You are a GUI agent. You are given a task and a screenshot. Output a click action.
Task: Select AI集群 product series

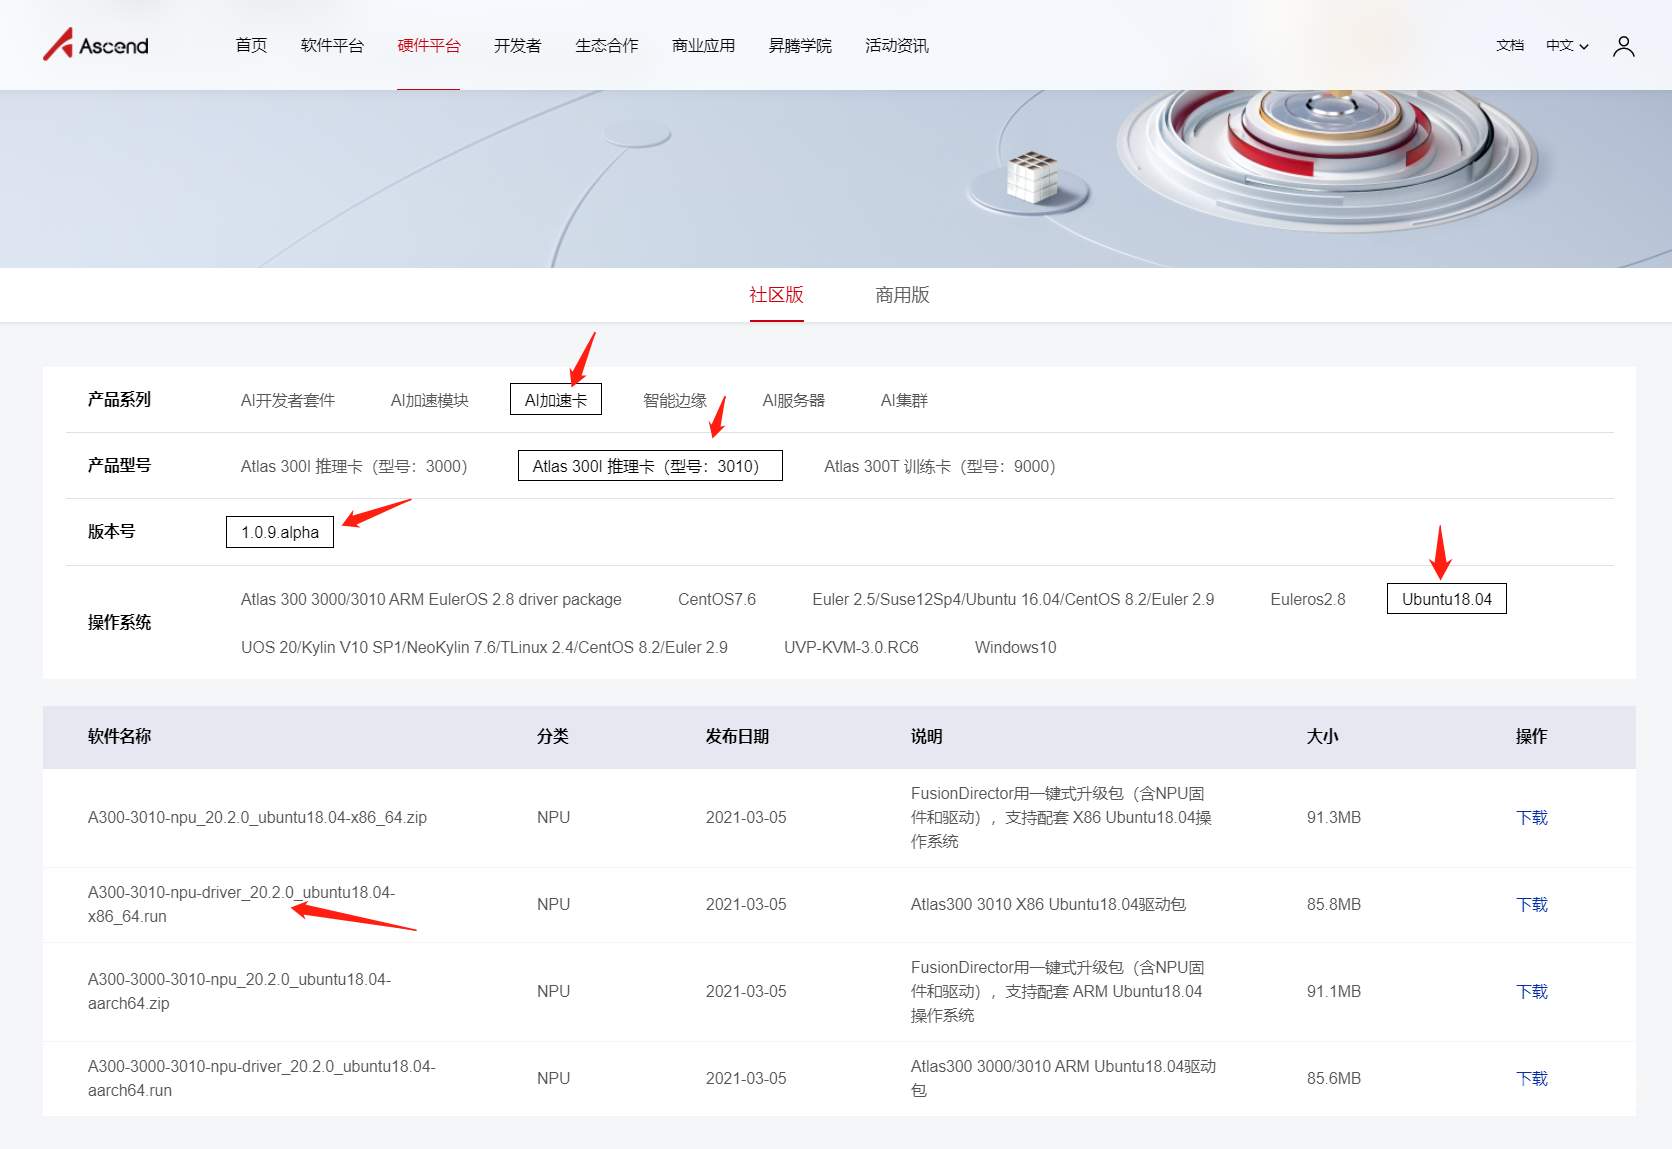[x=904, y=400]
